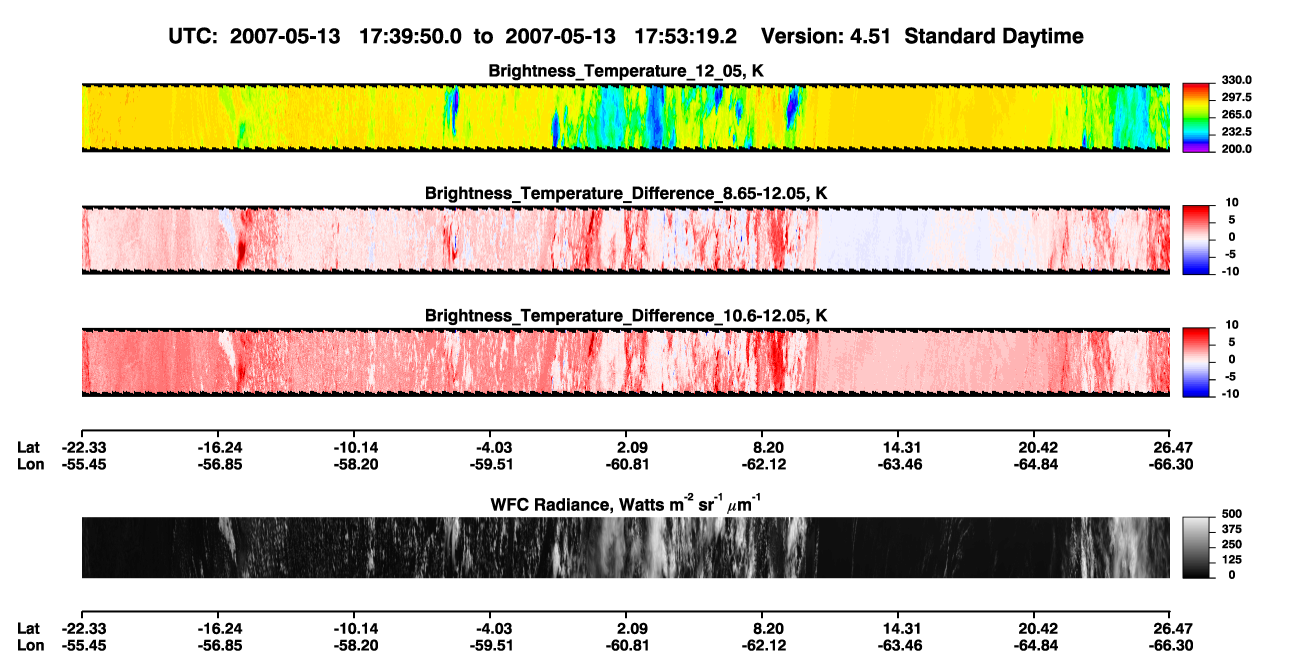Click 'Lat' label on axis above WFC title
Image resolution: width=1300 pixels, height=667 pixels.
28,448
